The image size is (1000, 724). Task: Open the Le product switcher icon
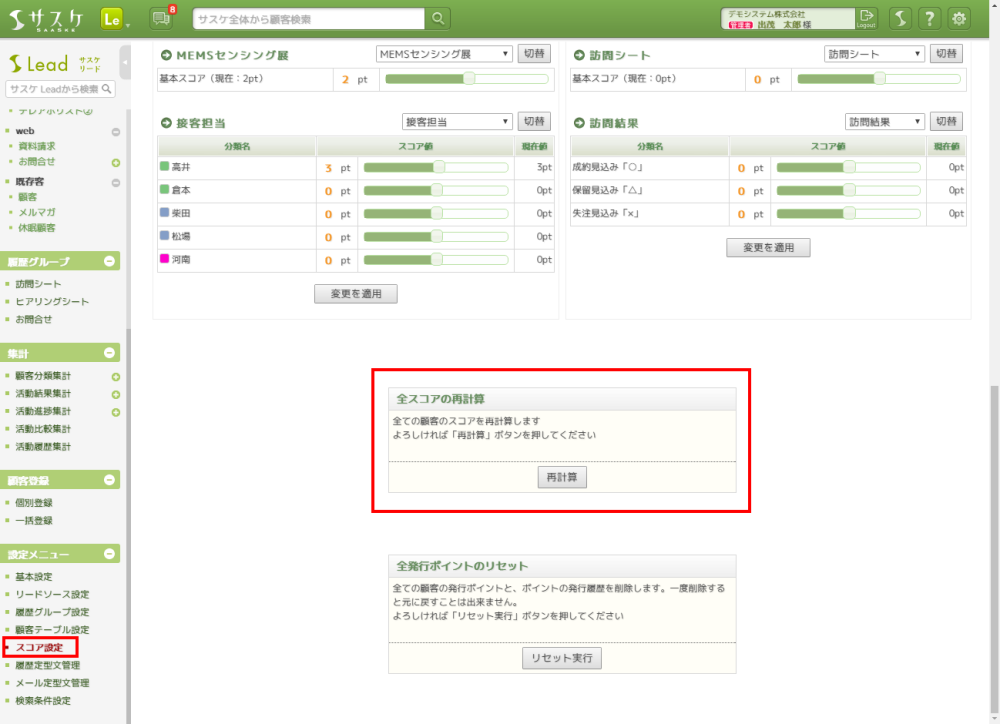pos(112,19)
